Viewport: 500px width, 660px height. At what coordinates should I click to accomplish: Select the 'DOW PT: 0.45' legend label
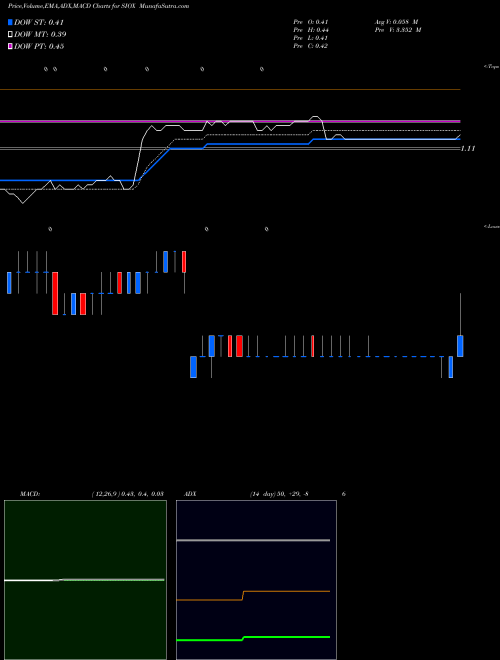tap(39, 47)
